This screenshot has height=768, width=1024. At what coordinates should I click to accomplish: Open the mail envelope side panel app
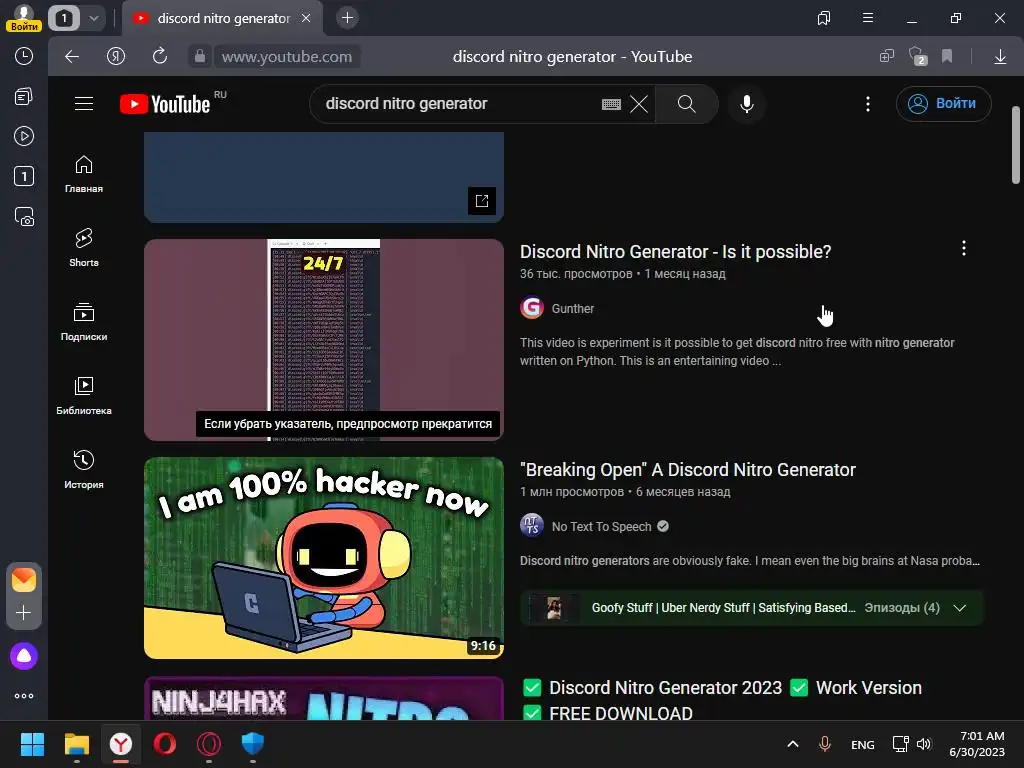pos(24,580)
